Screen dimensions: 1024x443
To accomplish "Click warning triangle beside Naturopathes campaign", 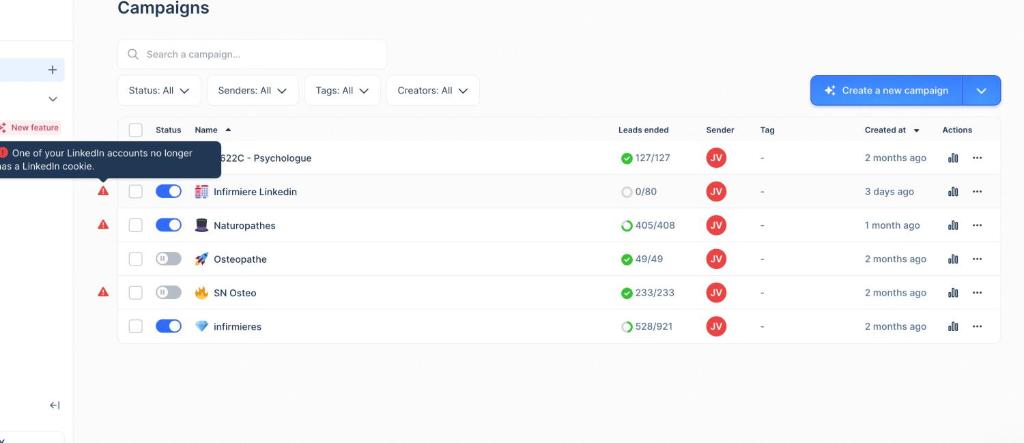I will tap(103, 225).
